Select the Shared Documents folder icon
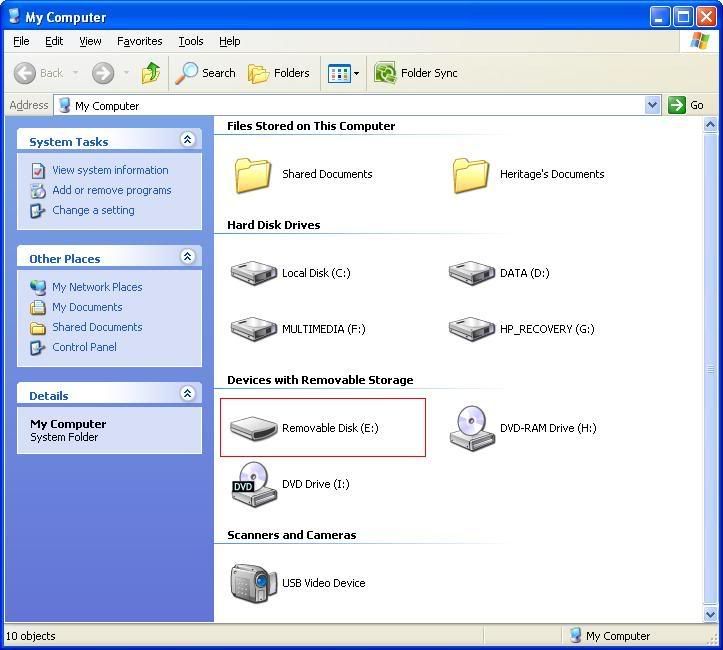This screenshot has width=723, height=650. click(252, 175)
